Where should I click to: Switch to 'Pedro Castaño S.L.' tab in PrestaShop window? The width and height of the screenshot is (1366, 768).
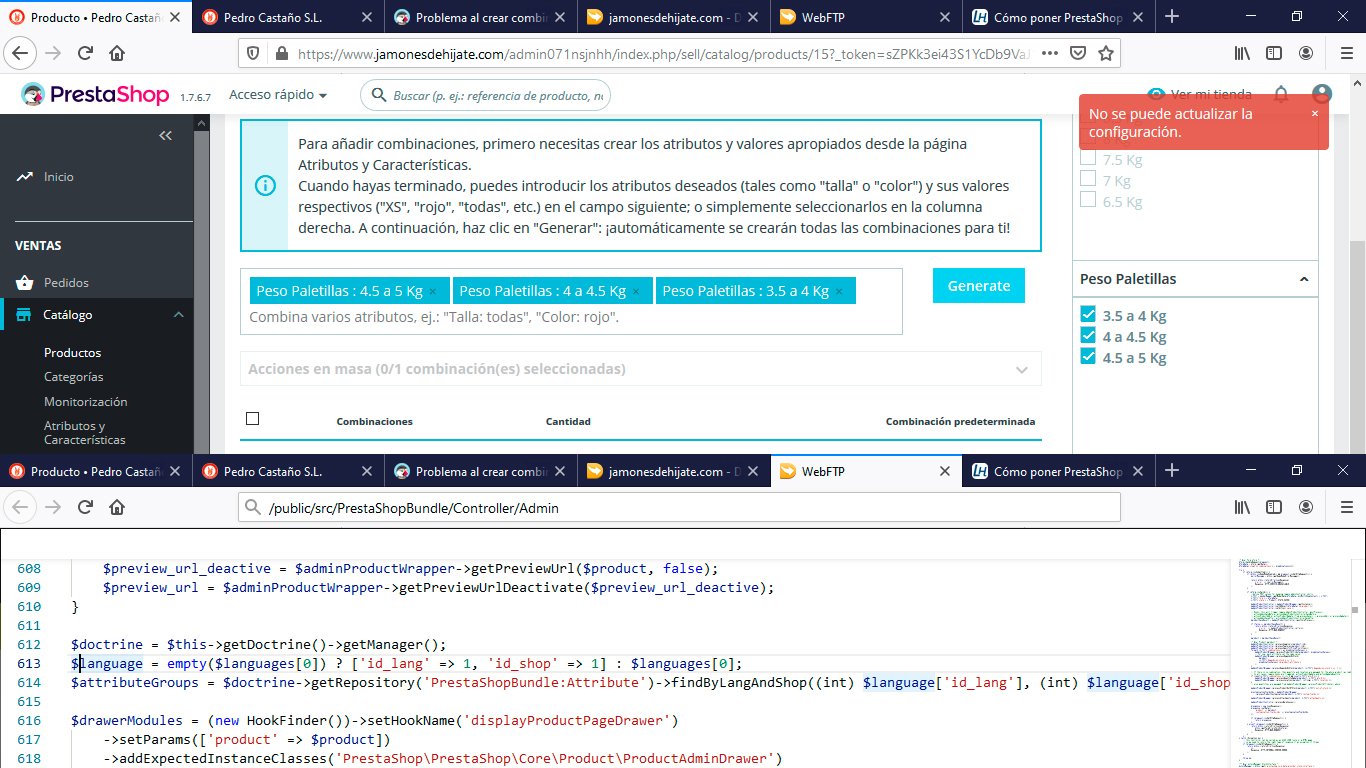pyautogui.click(x=288, y=17)
